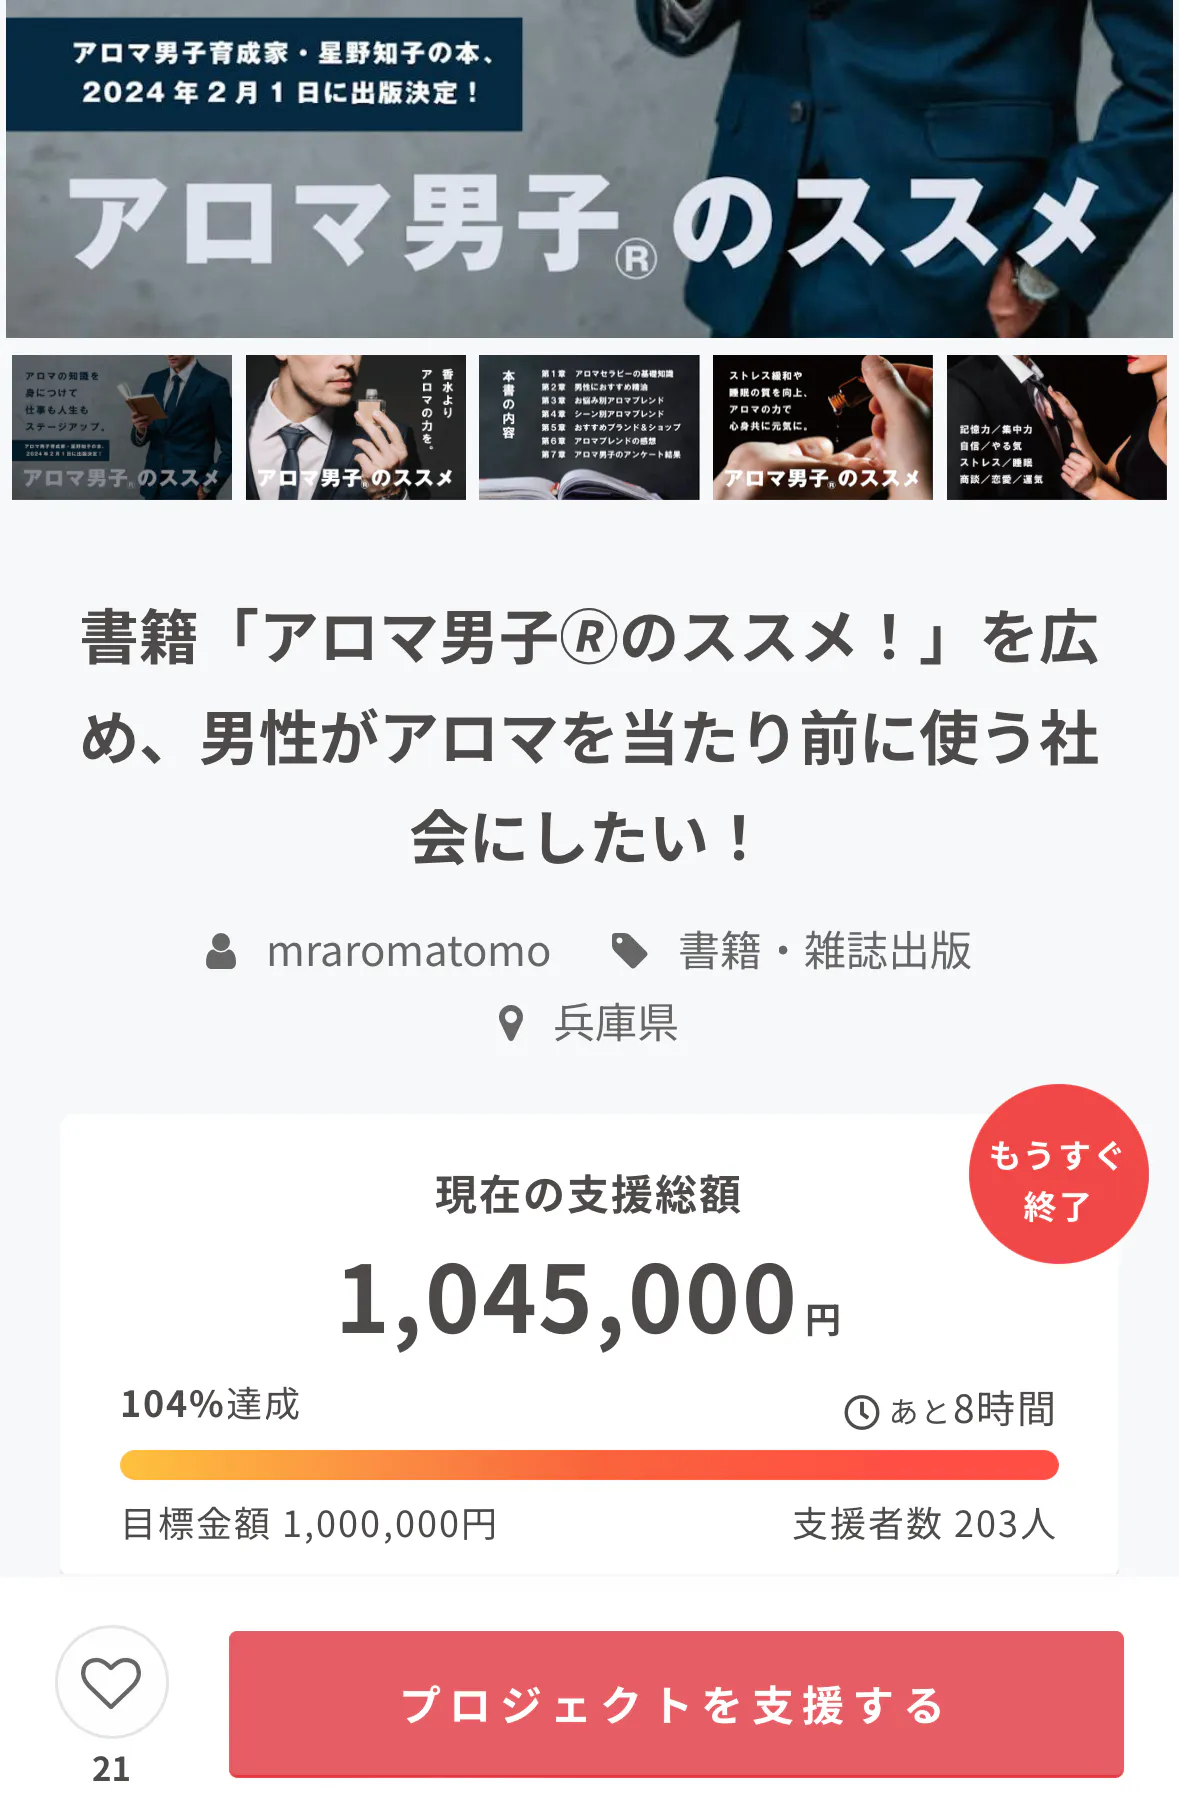Tap the プロジェクトを支援する button
1179x1812 pixels.
click(x=676, y=1704)
